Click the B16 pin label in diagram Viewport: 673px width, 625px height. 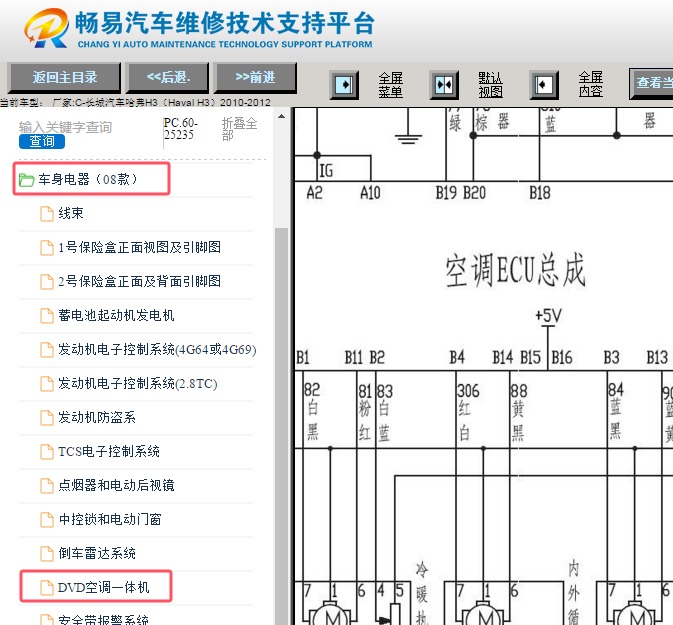[561, 357]
